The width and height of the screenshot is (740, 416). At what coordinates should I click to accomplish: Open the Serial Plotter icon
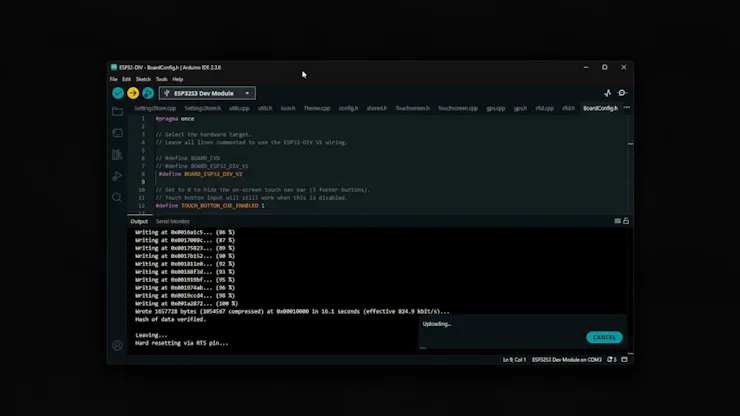[607, 93]
